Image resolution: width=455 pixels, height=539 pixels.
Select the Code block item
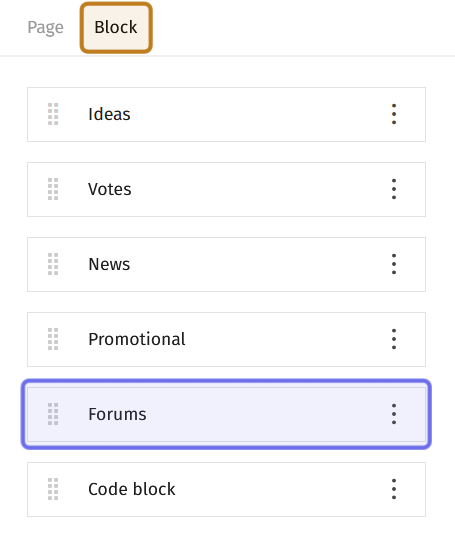pos(226,489)
